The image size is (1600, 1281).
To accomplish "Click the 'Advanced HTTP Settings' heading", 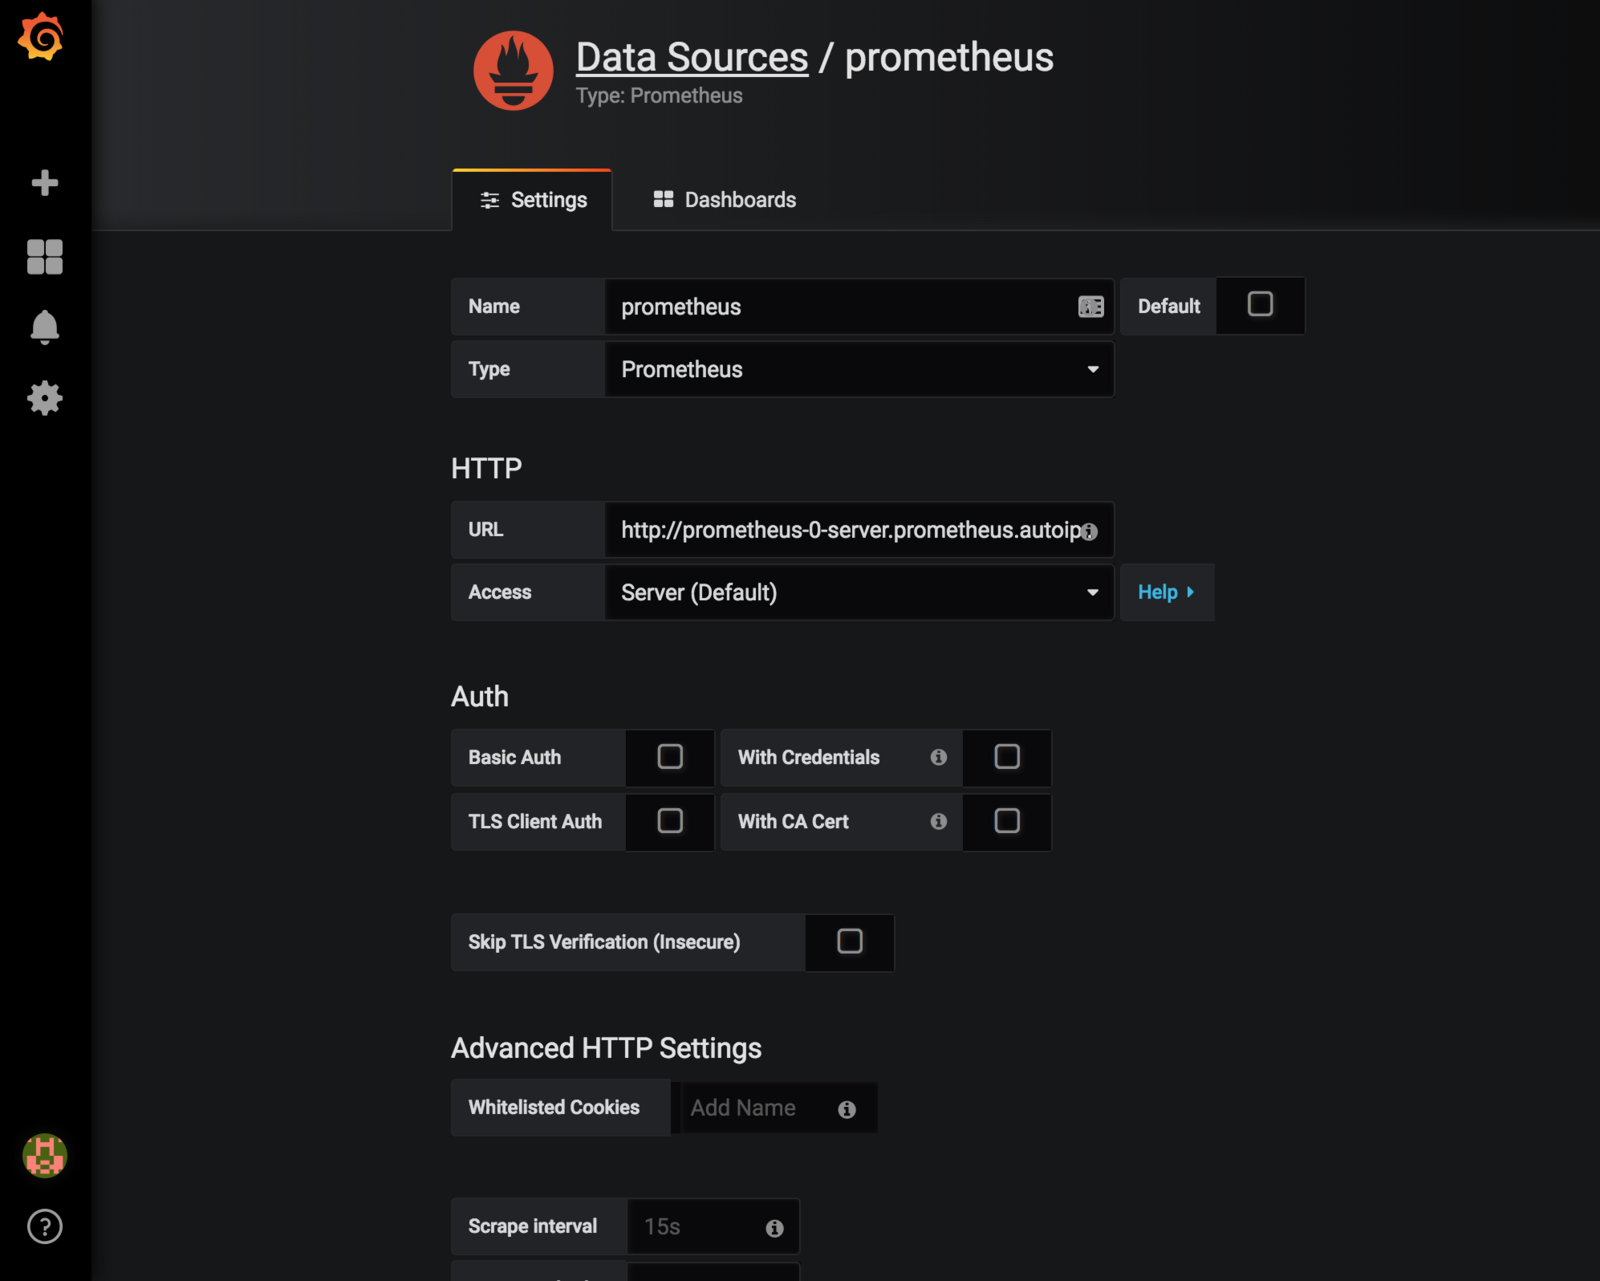I will click(606, 1048).
